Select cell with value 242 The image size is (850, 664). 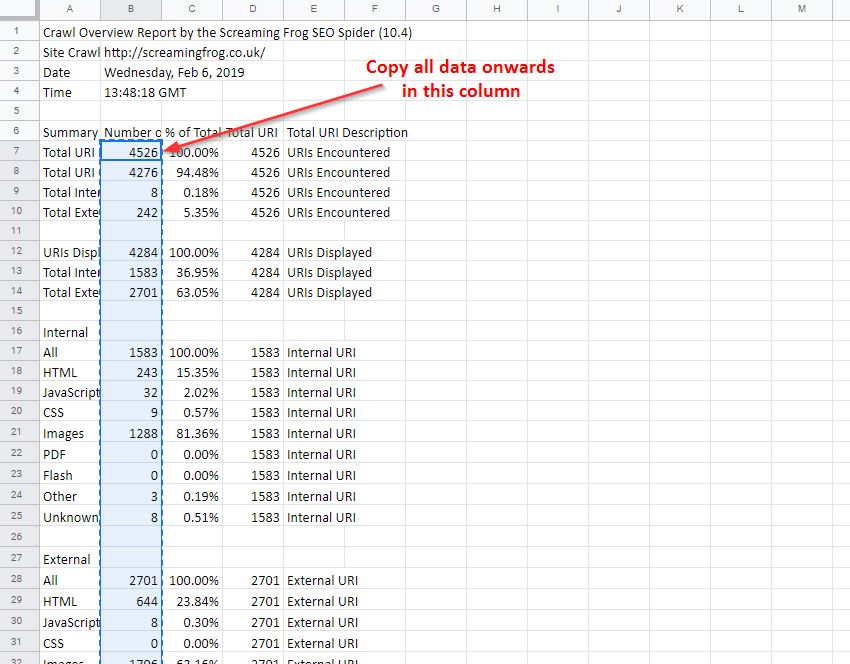click(131, 212)
